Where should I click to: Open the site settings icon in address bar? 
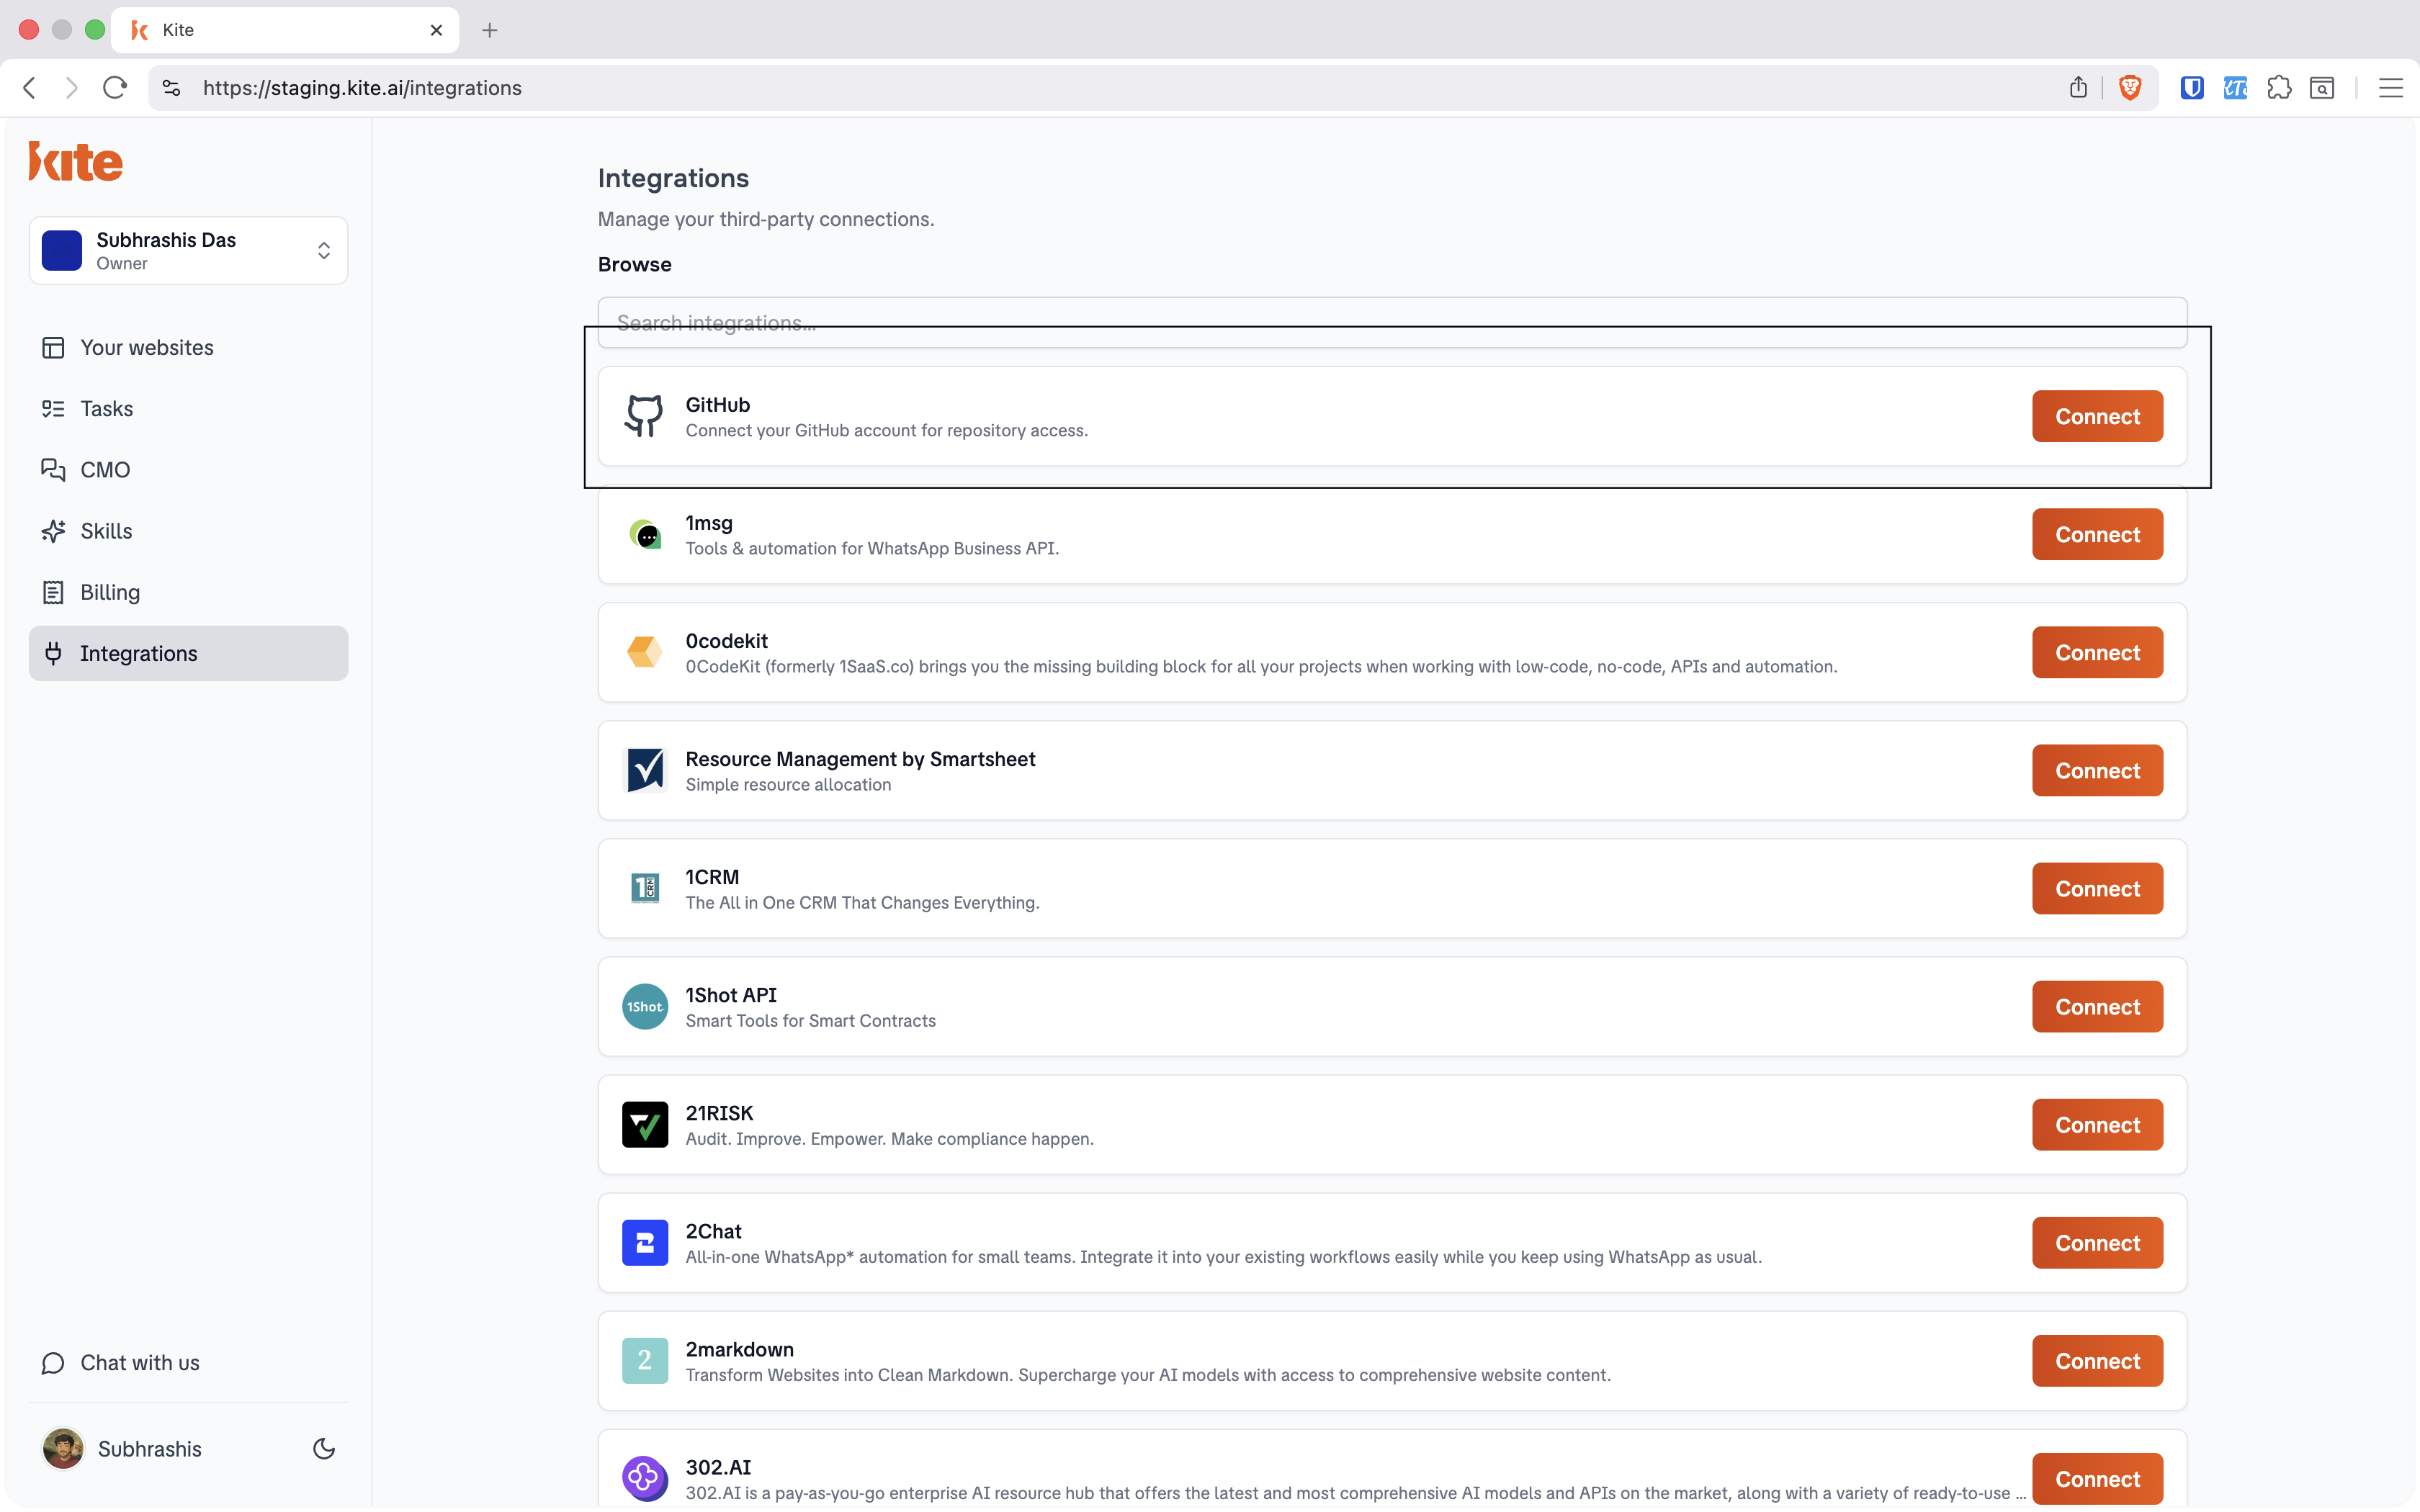[172, 88]
